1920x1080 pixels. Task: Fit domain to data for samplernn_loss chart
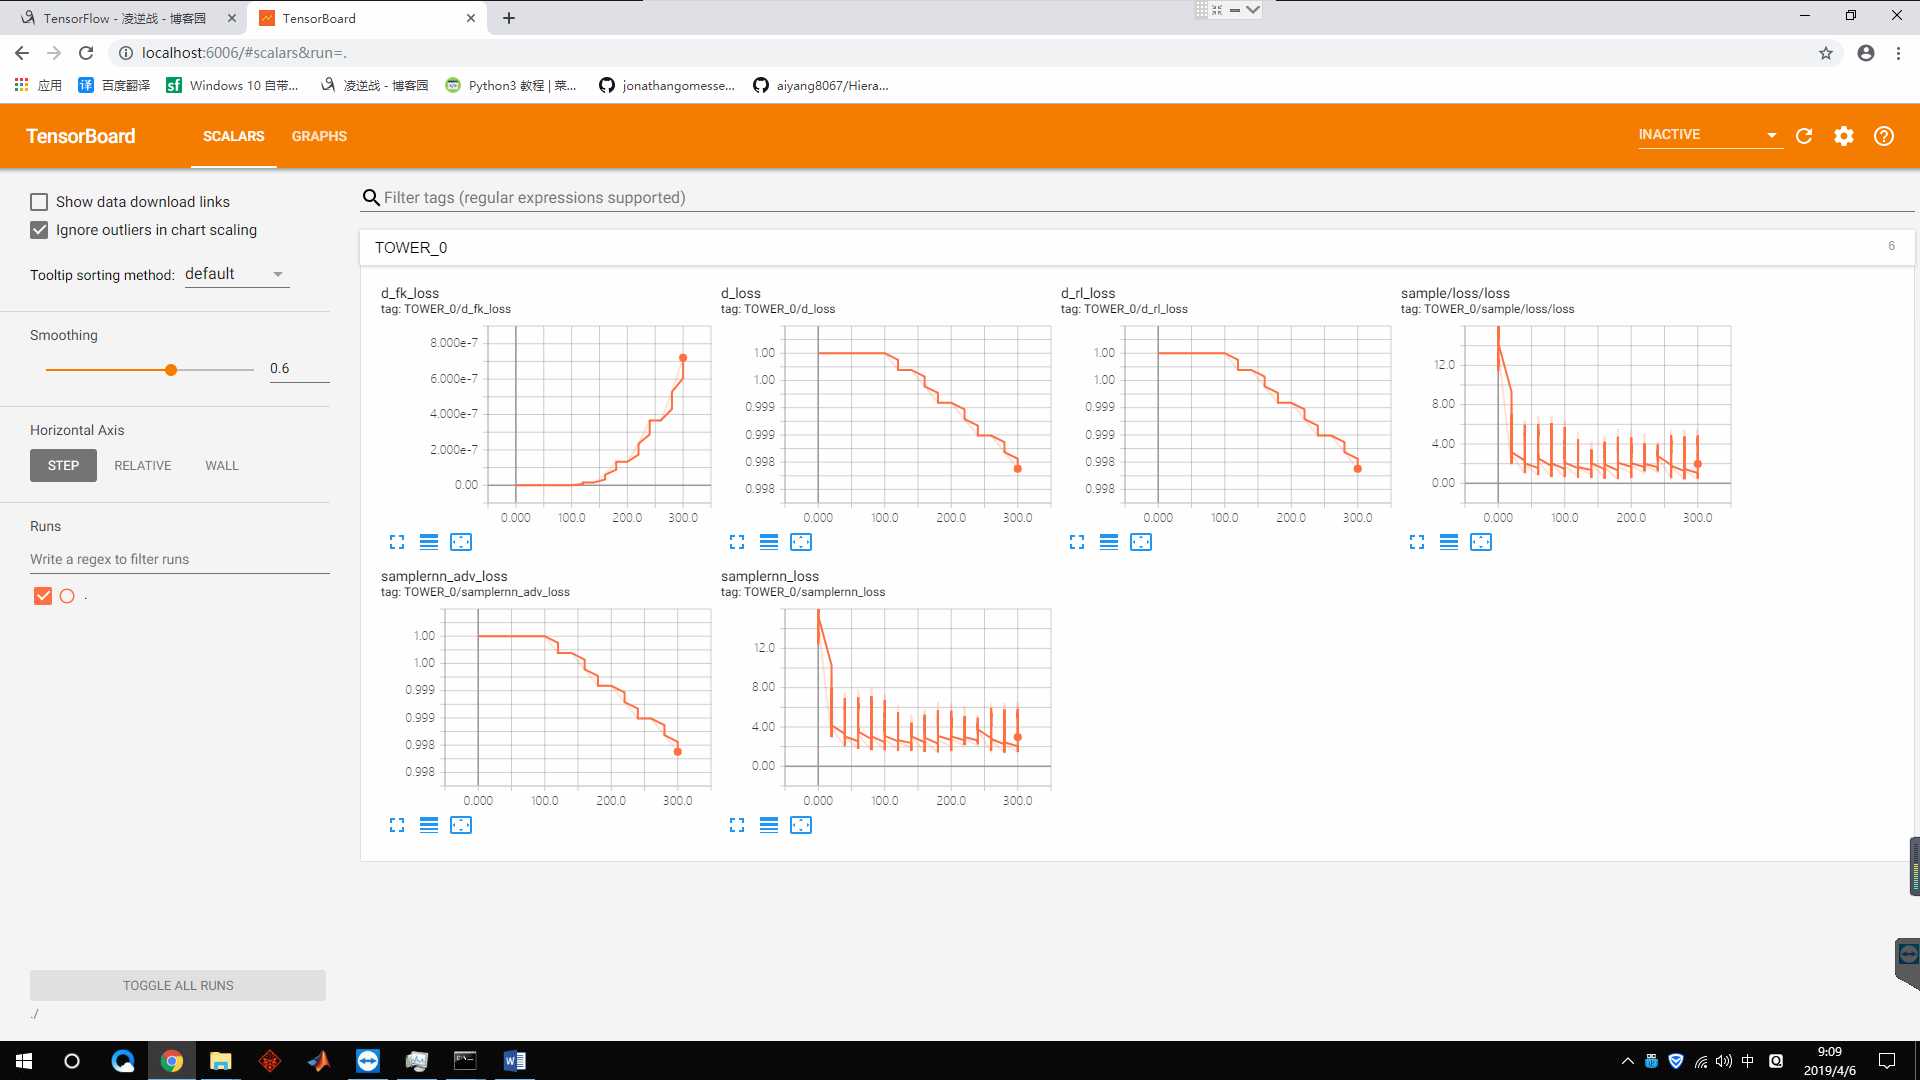(x=801, y=825)
